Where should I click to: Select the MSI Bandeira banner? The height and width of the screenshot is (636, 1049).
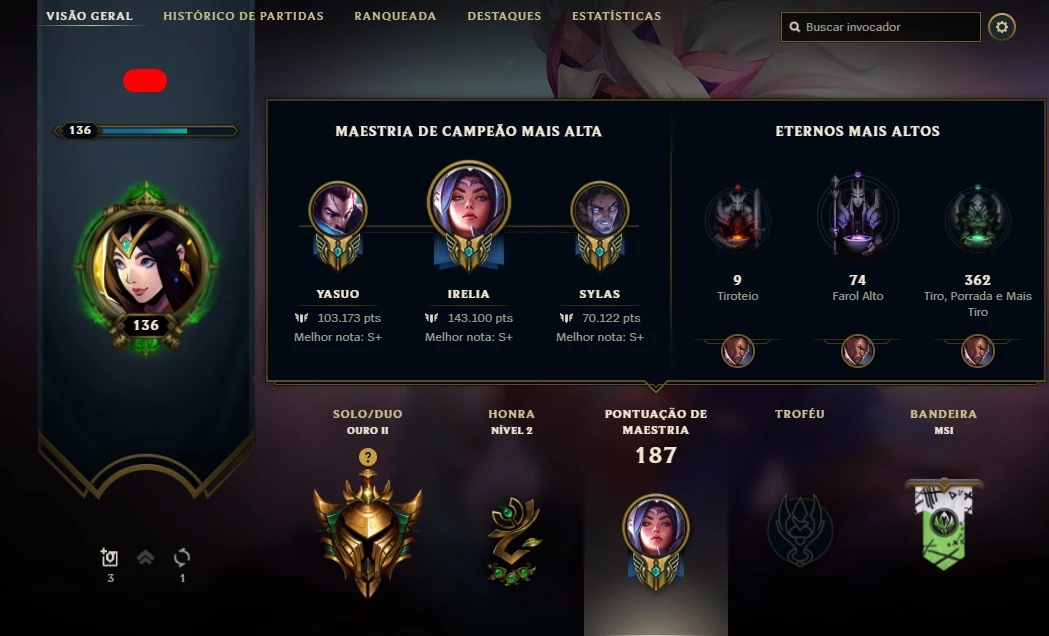pos(944,523)
